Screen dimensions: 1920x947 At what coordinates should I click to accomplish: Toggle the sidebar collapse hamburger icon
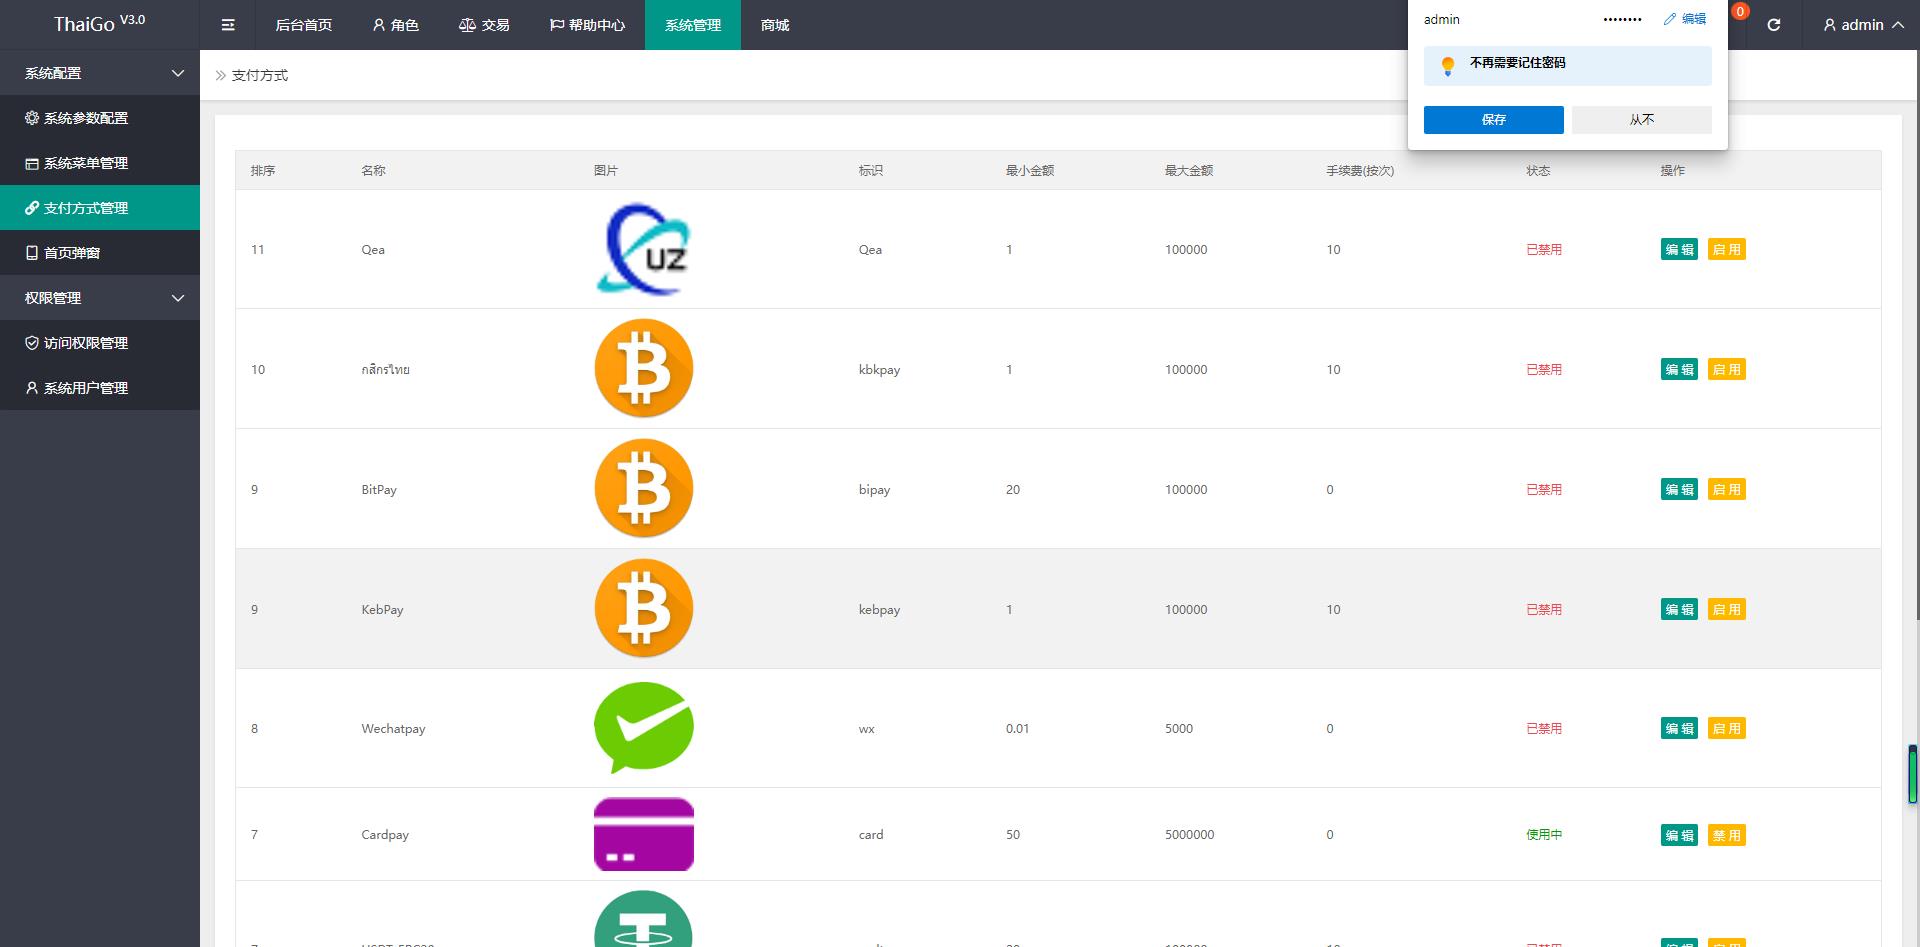(228, 25)
